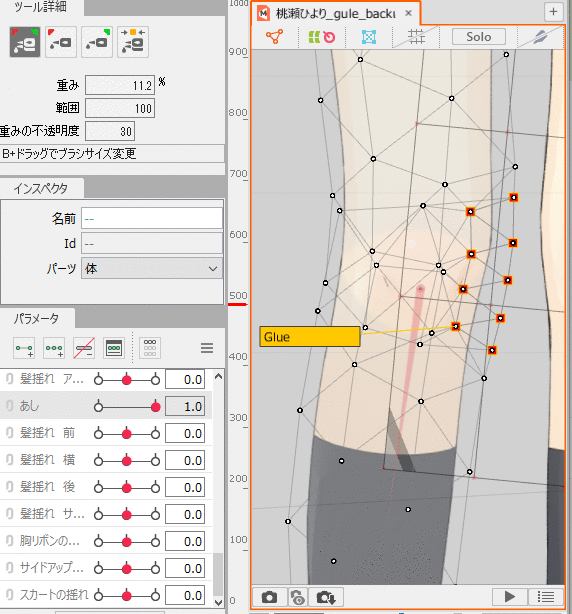Click the add two key points parameter icon
The image size is (572, 614).
point(24,348)
